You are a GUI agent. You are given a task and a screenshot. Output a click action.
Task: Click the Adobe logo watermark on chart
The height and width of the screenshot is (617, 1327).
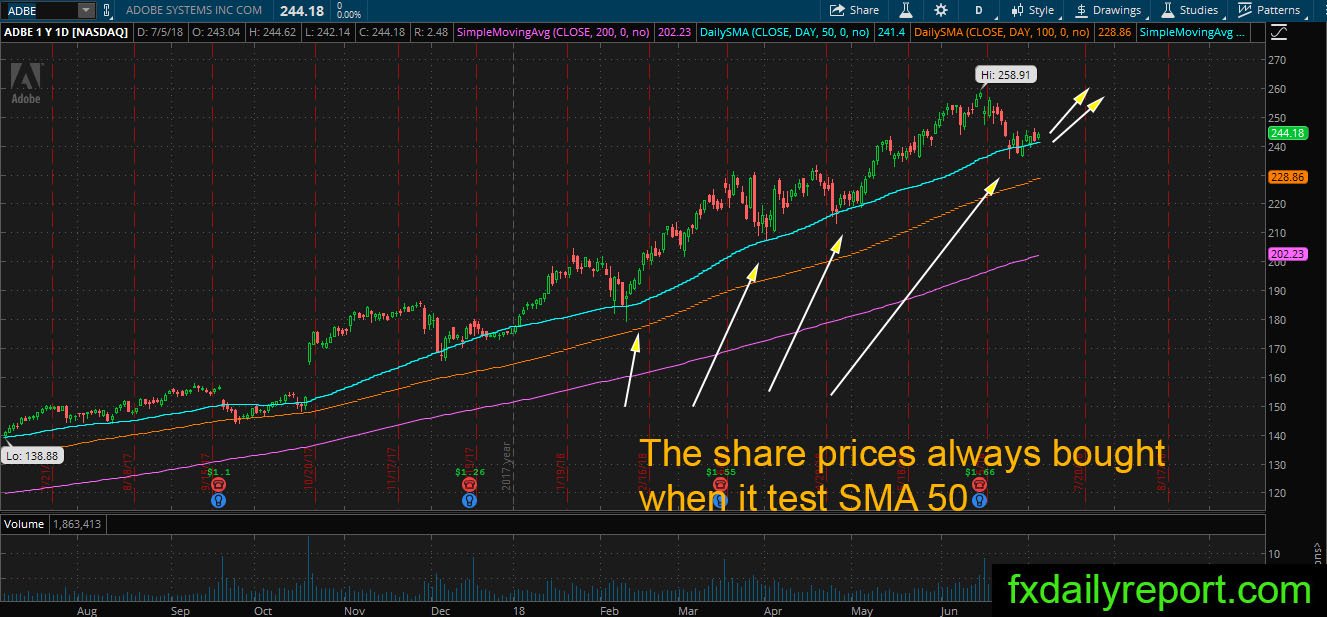pyautogui.click(x=27, y=83)
